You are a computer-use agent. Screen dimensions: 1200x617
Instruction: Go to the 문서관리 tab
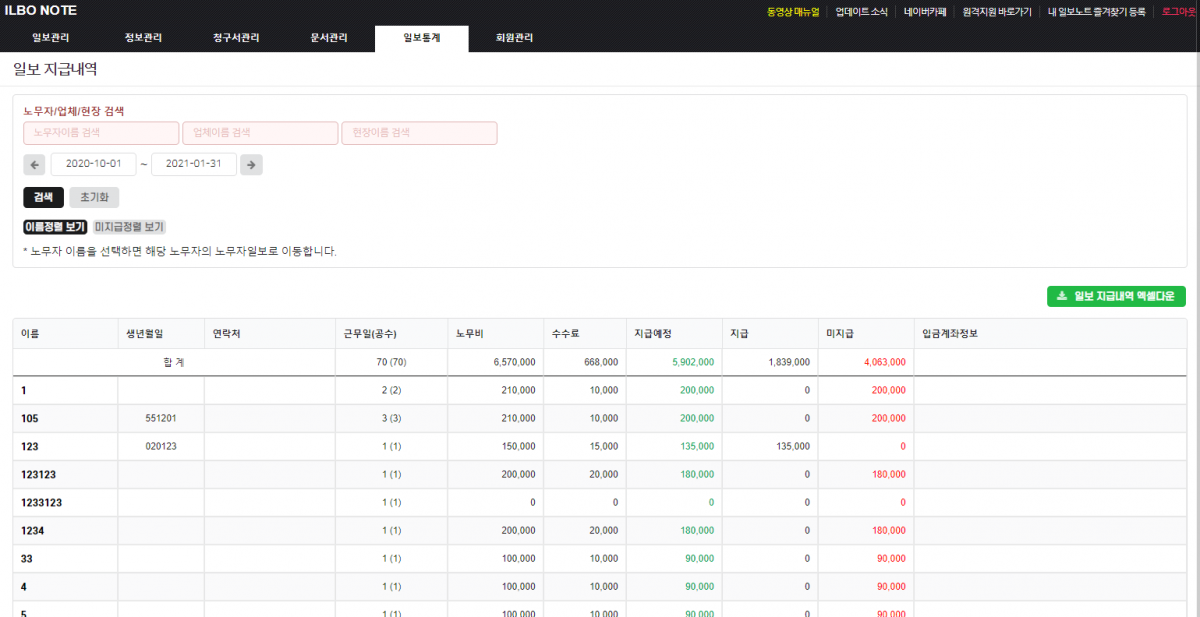pos(329,38)
